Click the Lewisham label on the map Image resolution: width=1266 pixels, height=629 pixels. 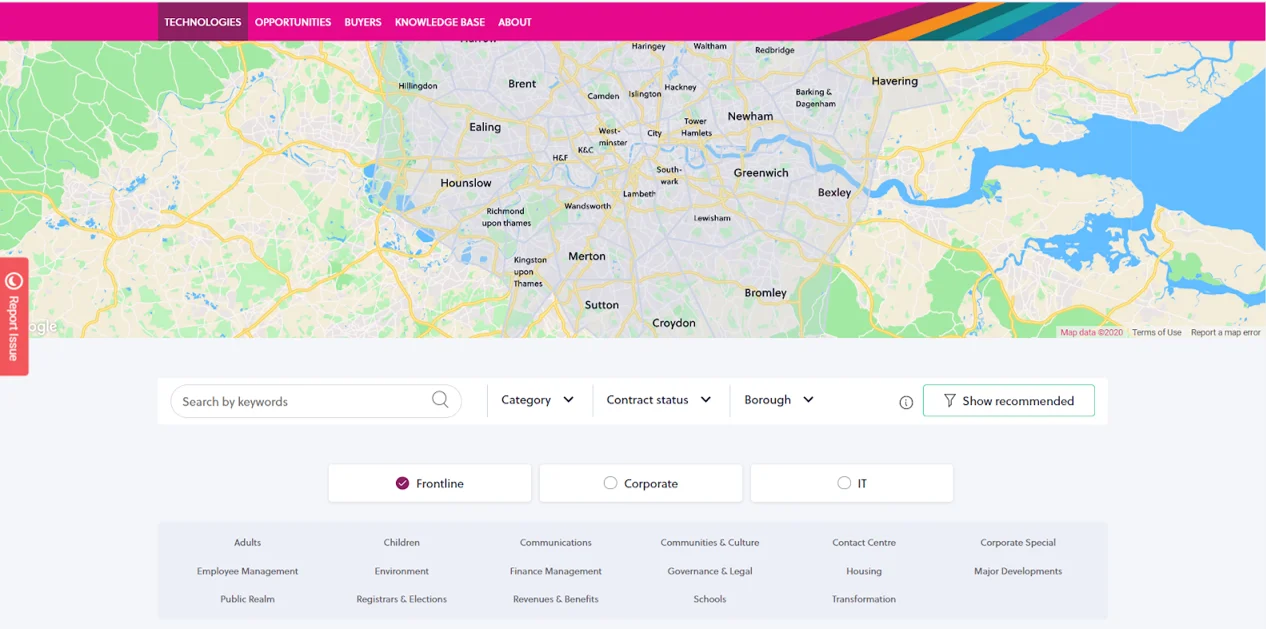coord(712,218)
